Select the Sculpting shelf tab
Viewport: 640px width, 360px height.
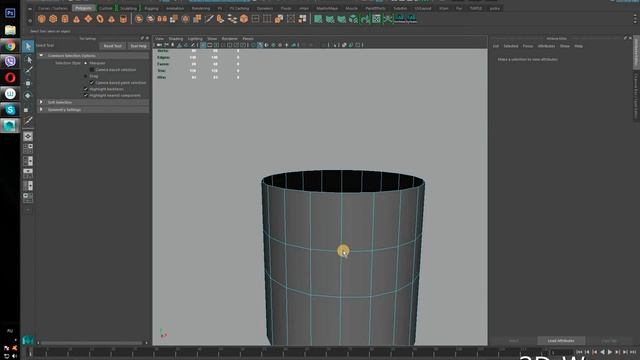click(x=129, y=8)
